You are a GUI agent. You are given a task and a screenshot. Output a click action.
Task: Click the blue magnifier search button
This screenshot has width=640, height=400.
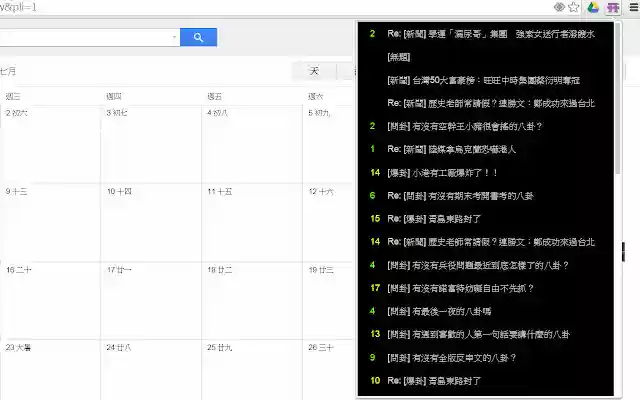pyautogui.click(x=198, y=38)
